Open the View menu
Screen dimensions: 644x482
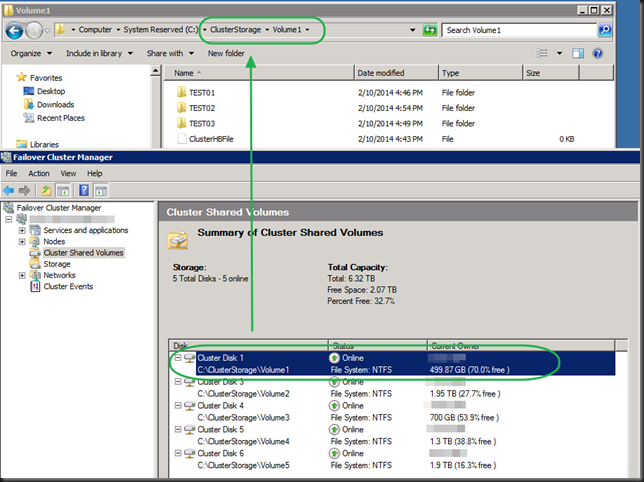pyautogui.click(x=68, y=174)
